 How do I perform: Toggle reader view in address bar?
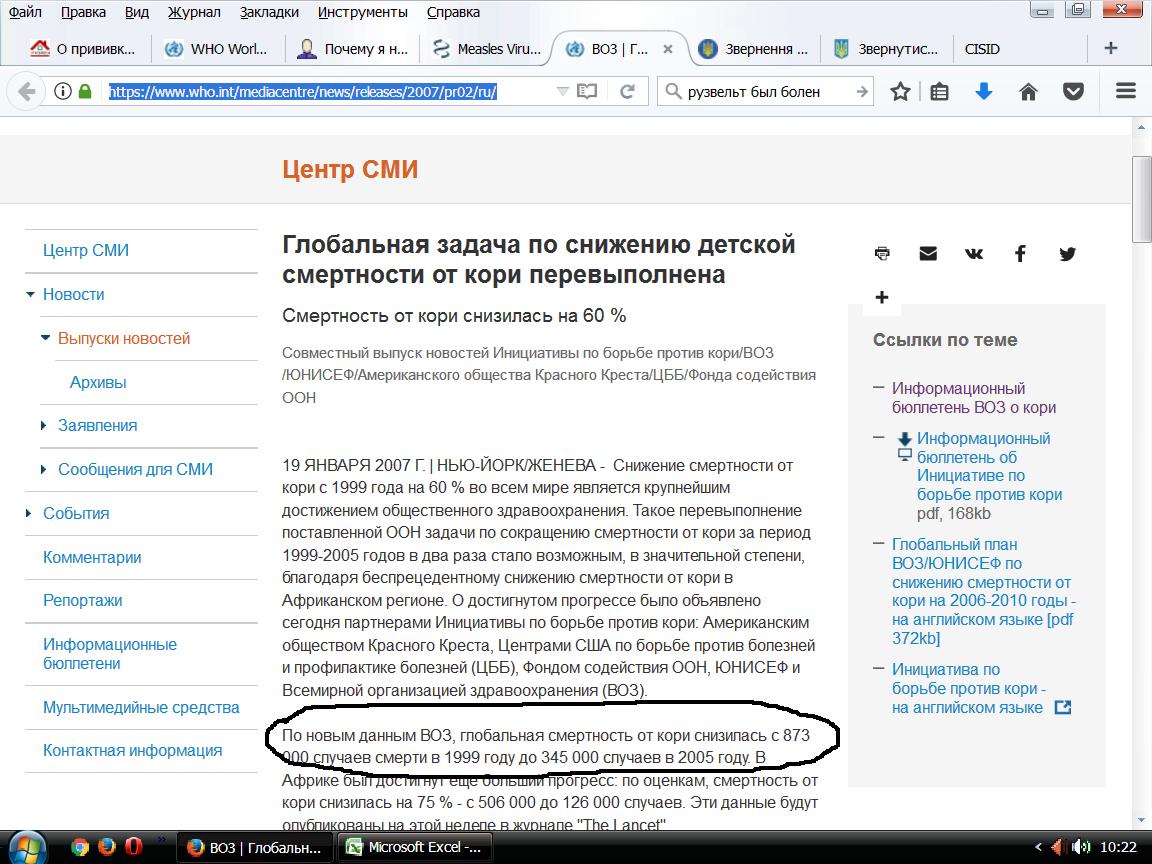coord(587,91)
